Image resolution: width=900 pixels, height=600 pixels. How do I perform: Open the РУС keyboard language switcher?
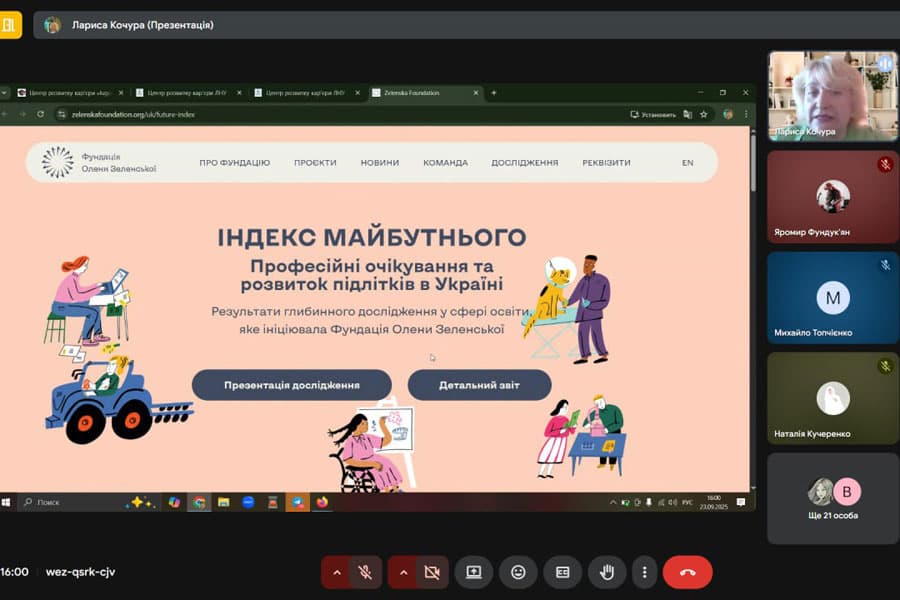tap(688, 502)
